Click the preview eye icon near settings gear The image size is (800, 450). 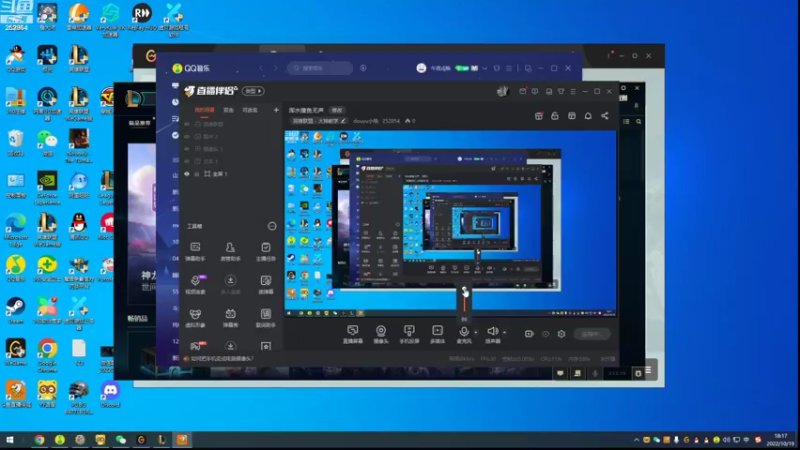click(x=545, y=334)
